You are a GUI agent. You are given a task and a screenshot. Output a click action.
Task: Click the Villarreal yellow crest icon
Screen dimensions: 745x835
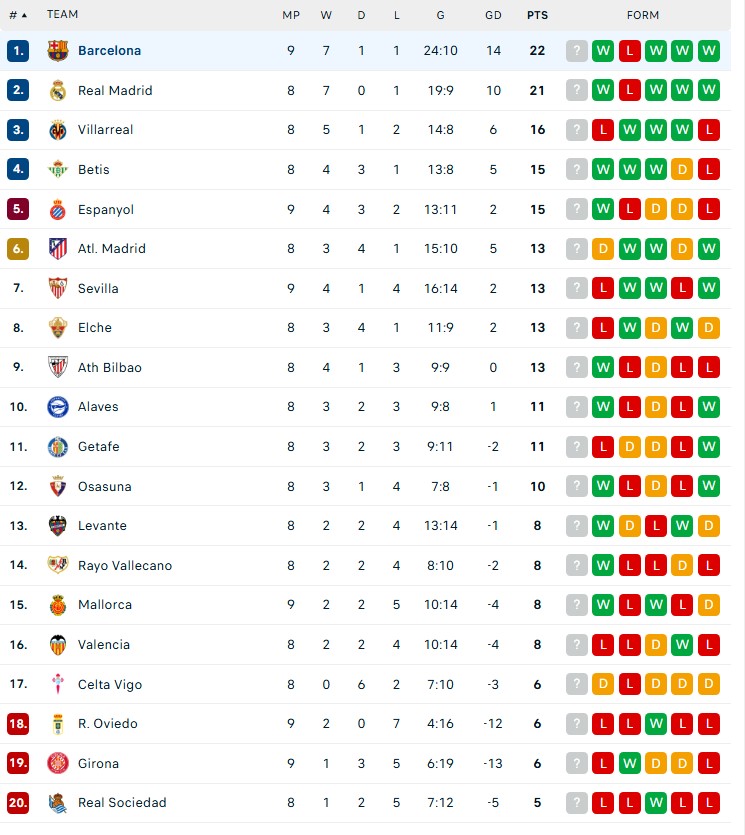[x=58, y=130]
